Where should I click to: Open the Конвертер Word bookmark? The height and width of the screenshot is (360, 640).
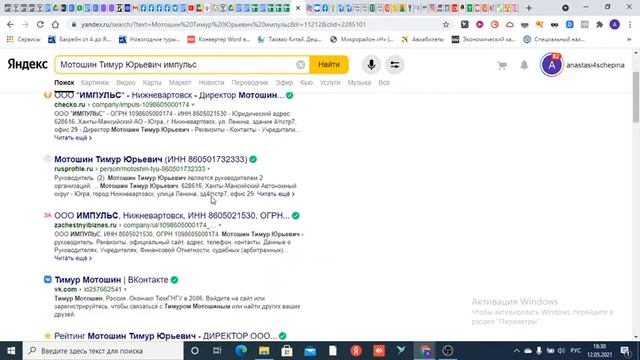point(219,40)
